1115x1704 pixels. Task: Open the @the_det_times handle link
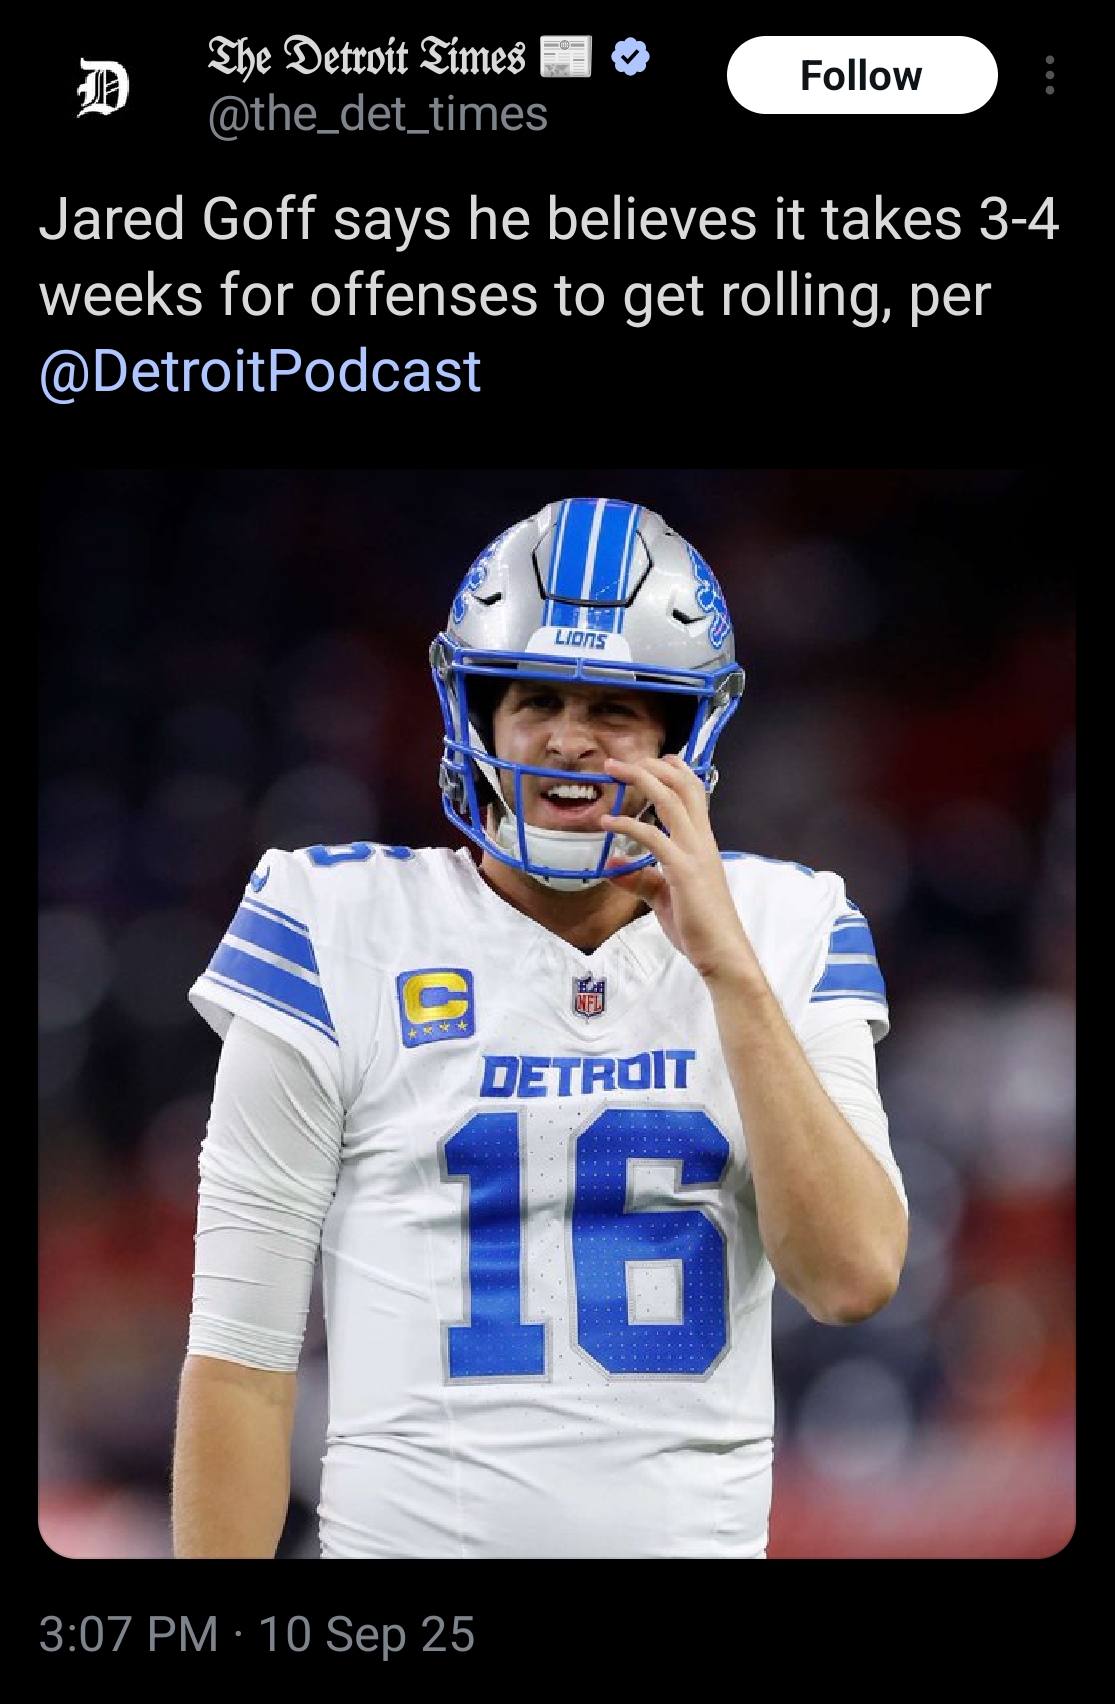point(377,114)
